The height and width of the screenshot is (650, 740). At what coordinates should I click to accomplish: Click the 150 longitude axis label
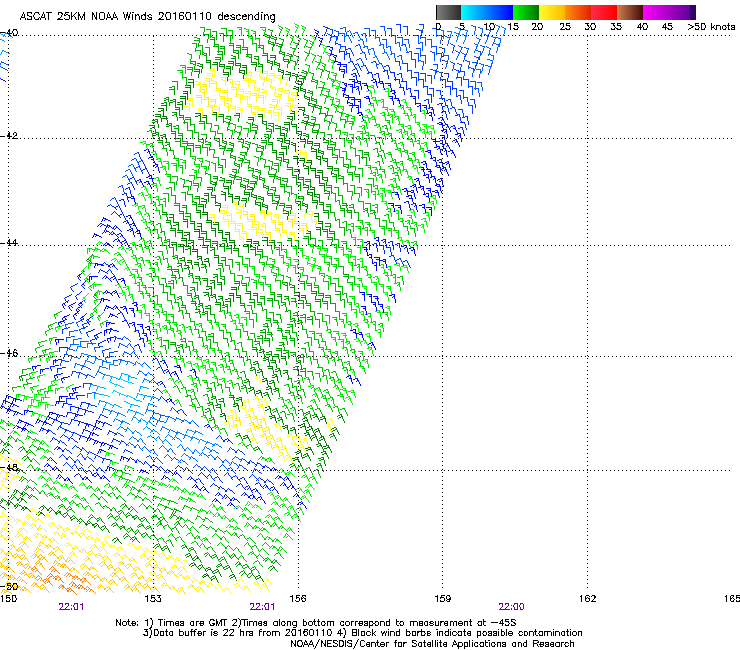pos(8,599)
